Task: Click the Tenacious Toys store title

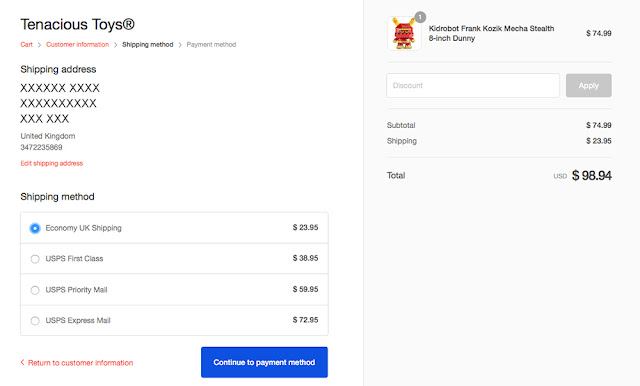Action: 78,24
